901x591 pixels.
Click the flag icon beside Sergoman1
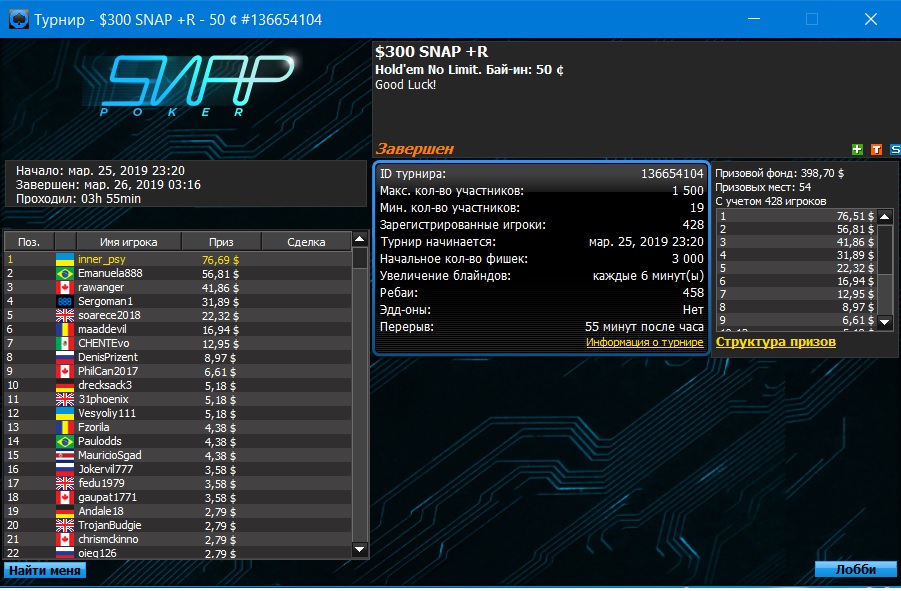65,302
